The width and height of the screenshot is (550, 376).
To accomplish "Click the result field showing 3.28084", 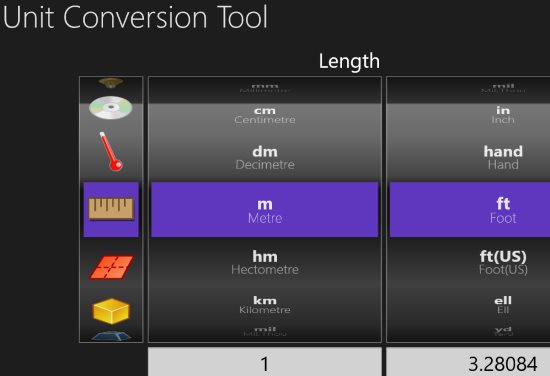I will (468, 362).
